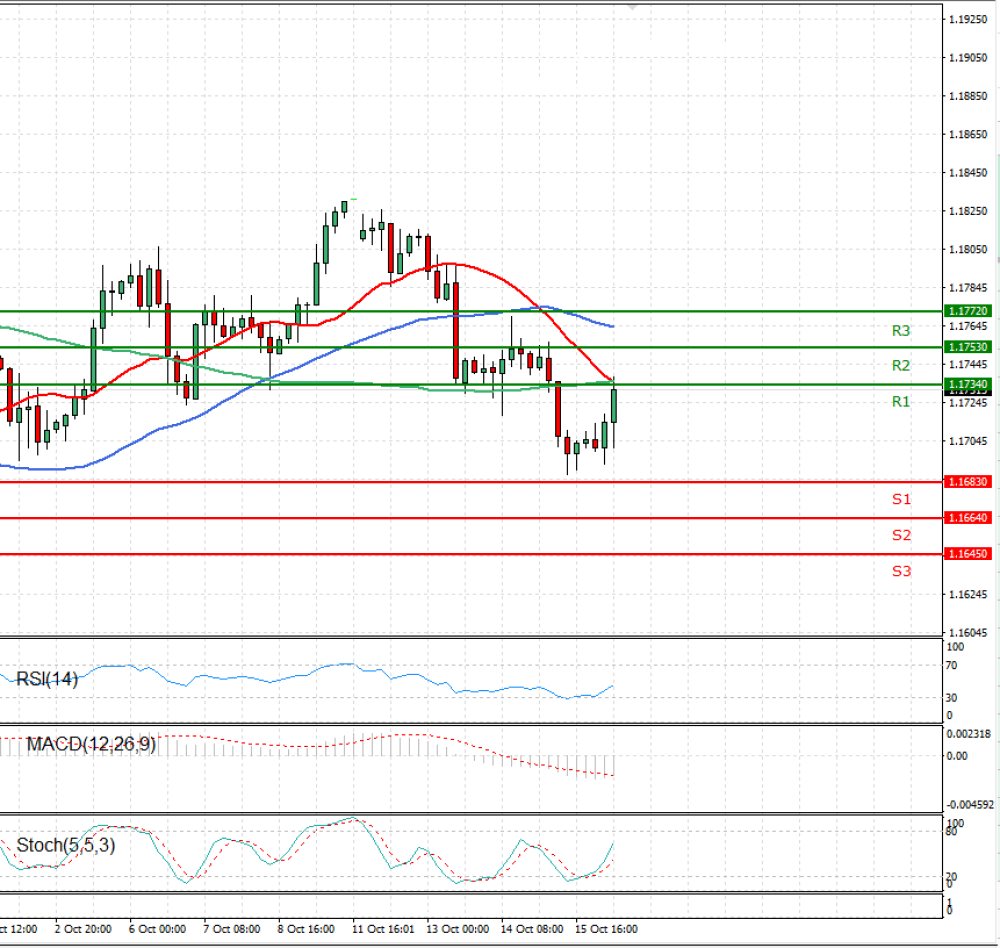The width and height of the screenshot is (1000, 948).
Task: Click the 11 Oct 16:01 time marker
Action: click(383, 929)
